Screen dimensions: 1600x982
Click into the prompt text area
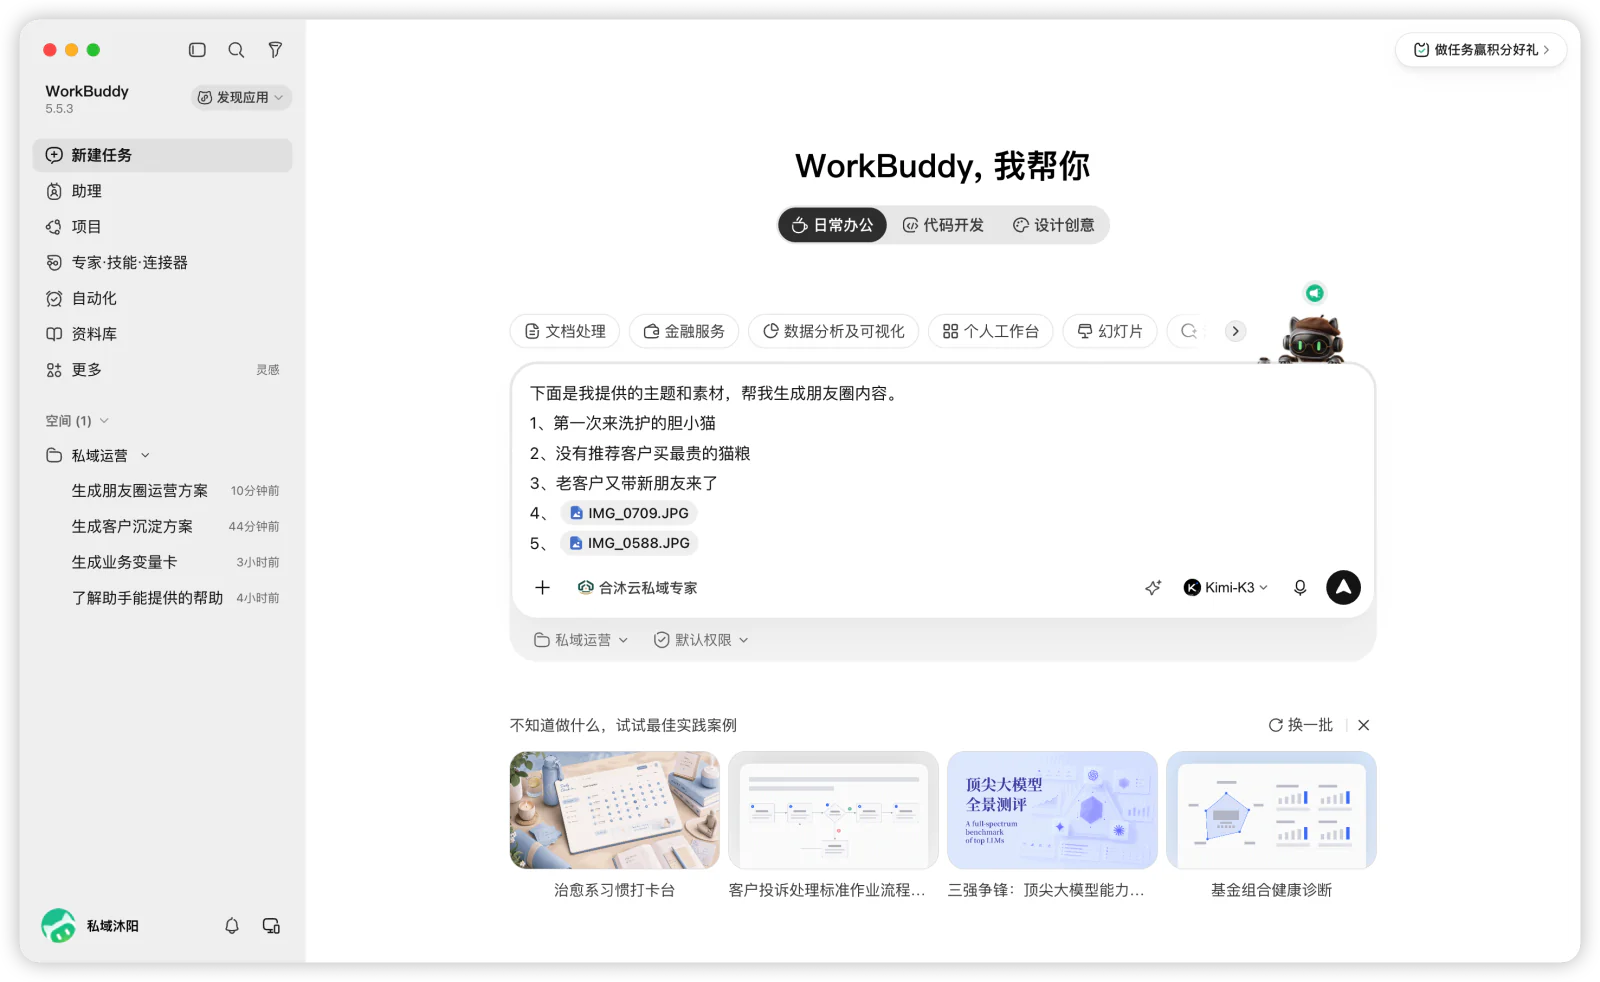point(943,468)
